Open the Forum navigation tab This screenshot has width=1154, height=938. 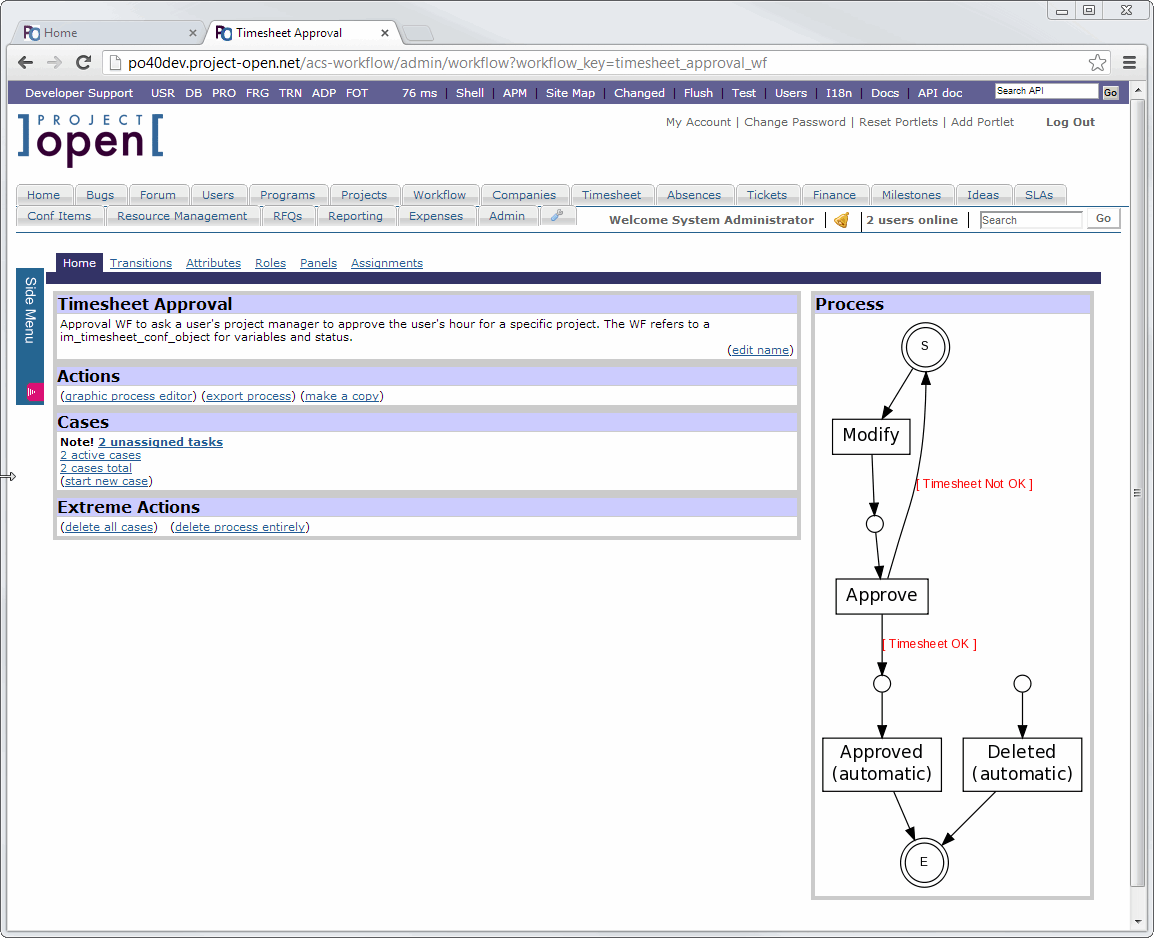coord(157,195)
